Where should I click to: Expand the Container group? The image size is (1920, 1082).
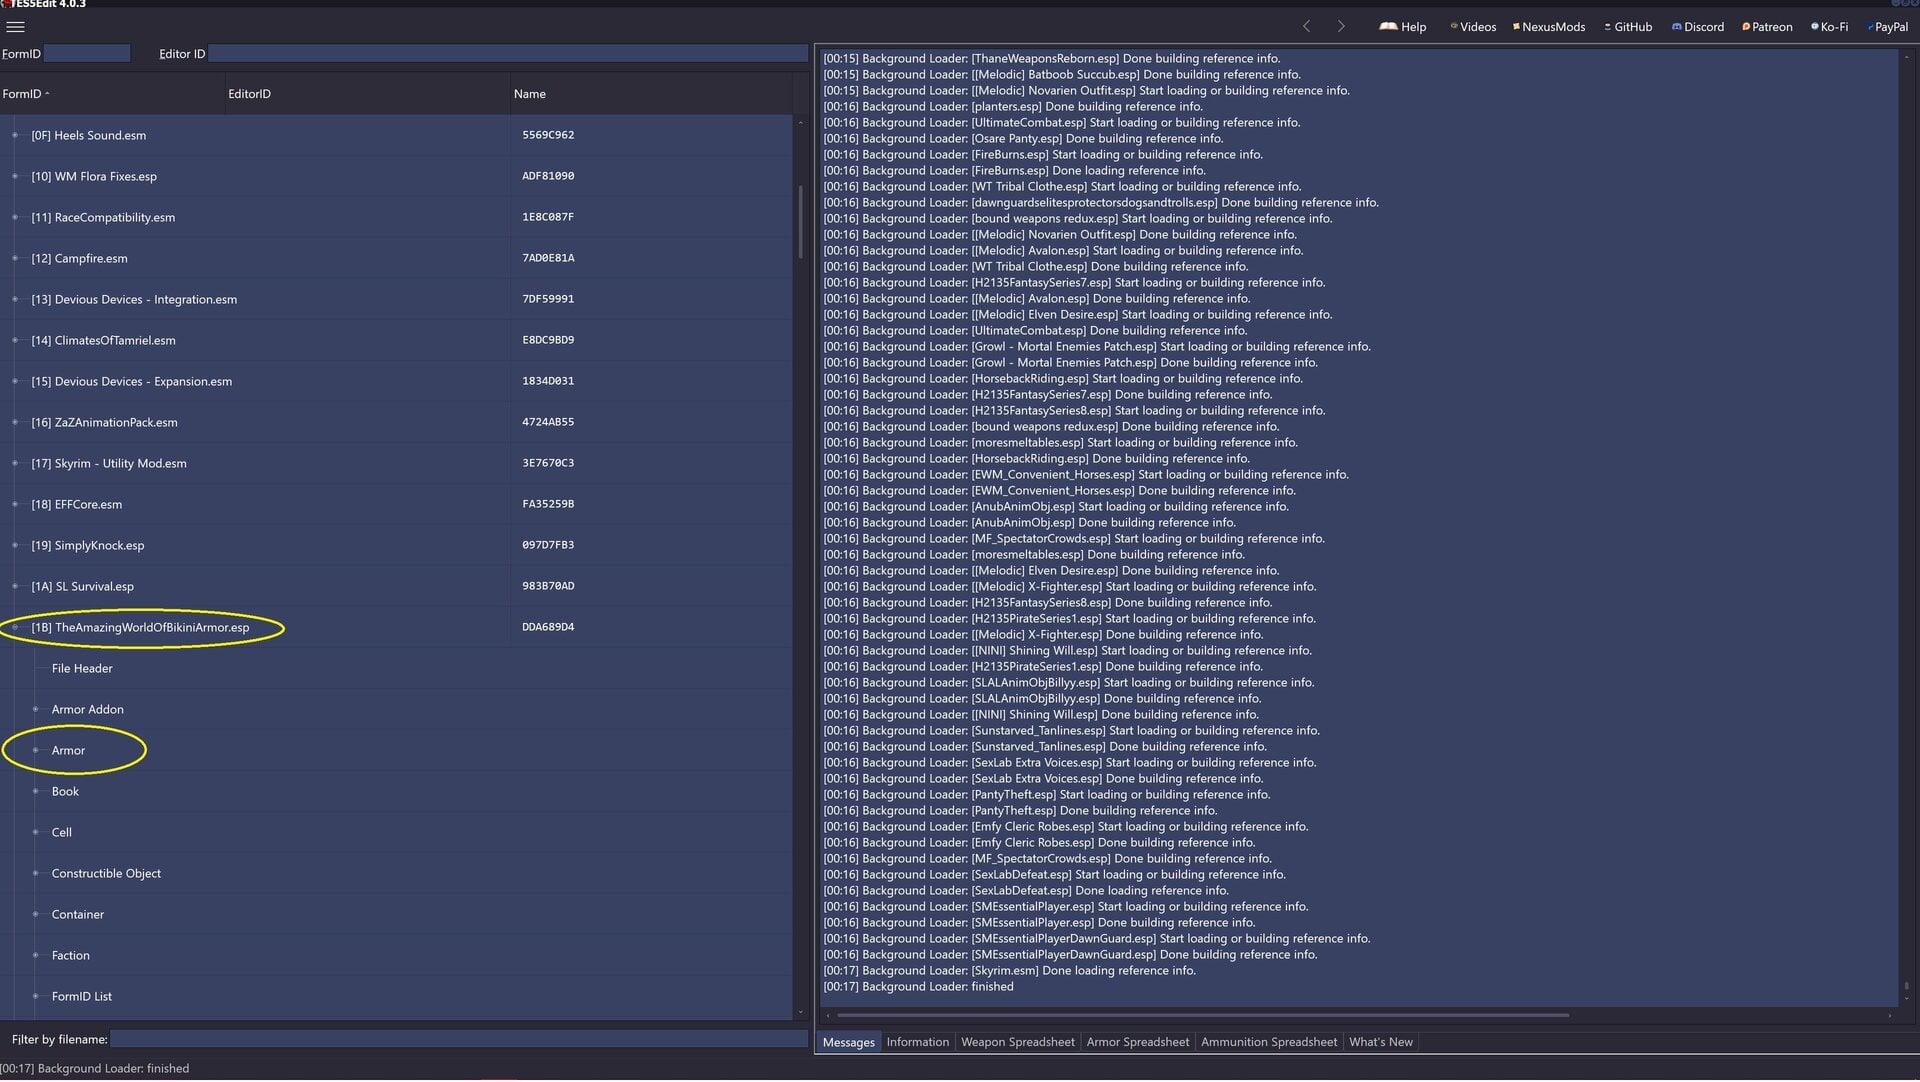[36, 914]
